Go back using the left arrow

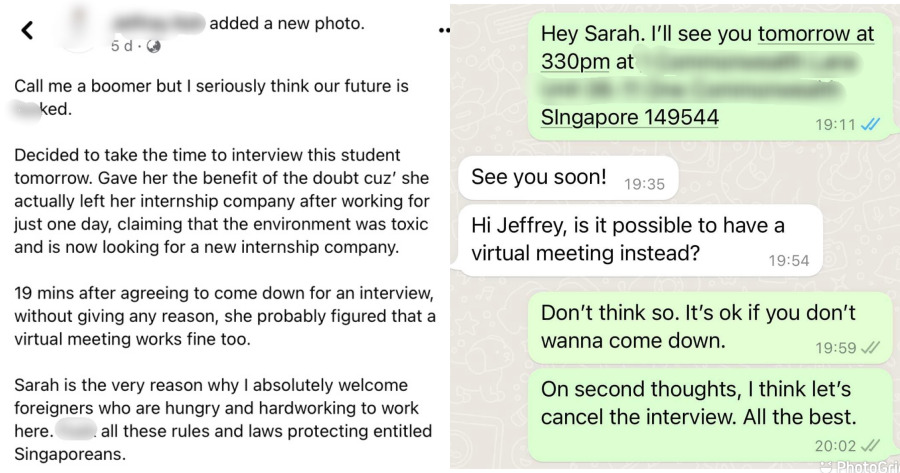click(x=27, y=30)
